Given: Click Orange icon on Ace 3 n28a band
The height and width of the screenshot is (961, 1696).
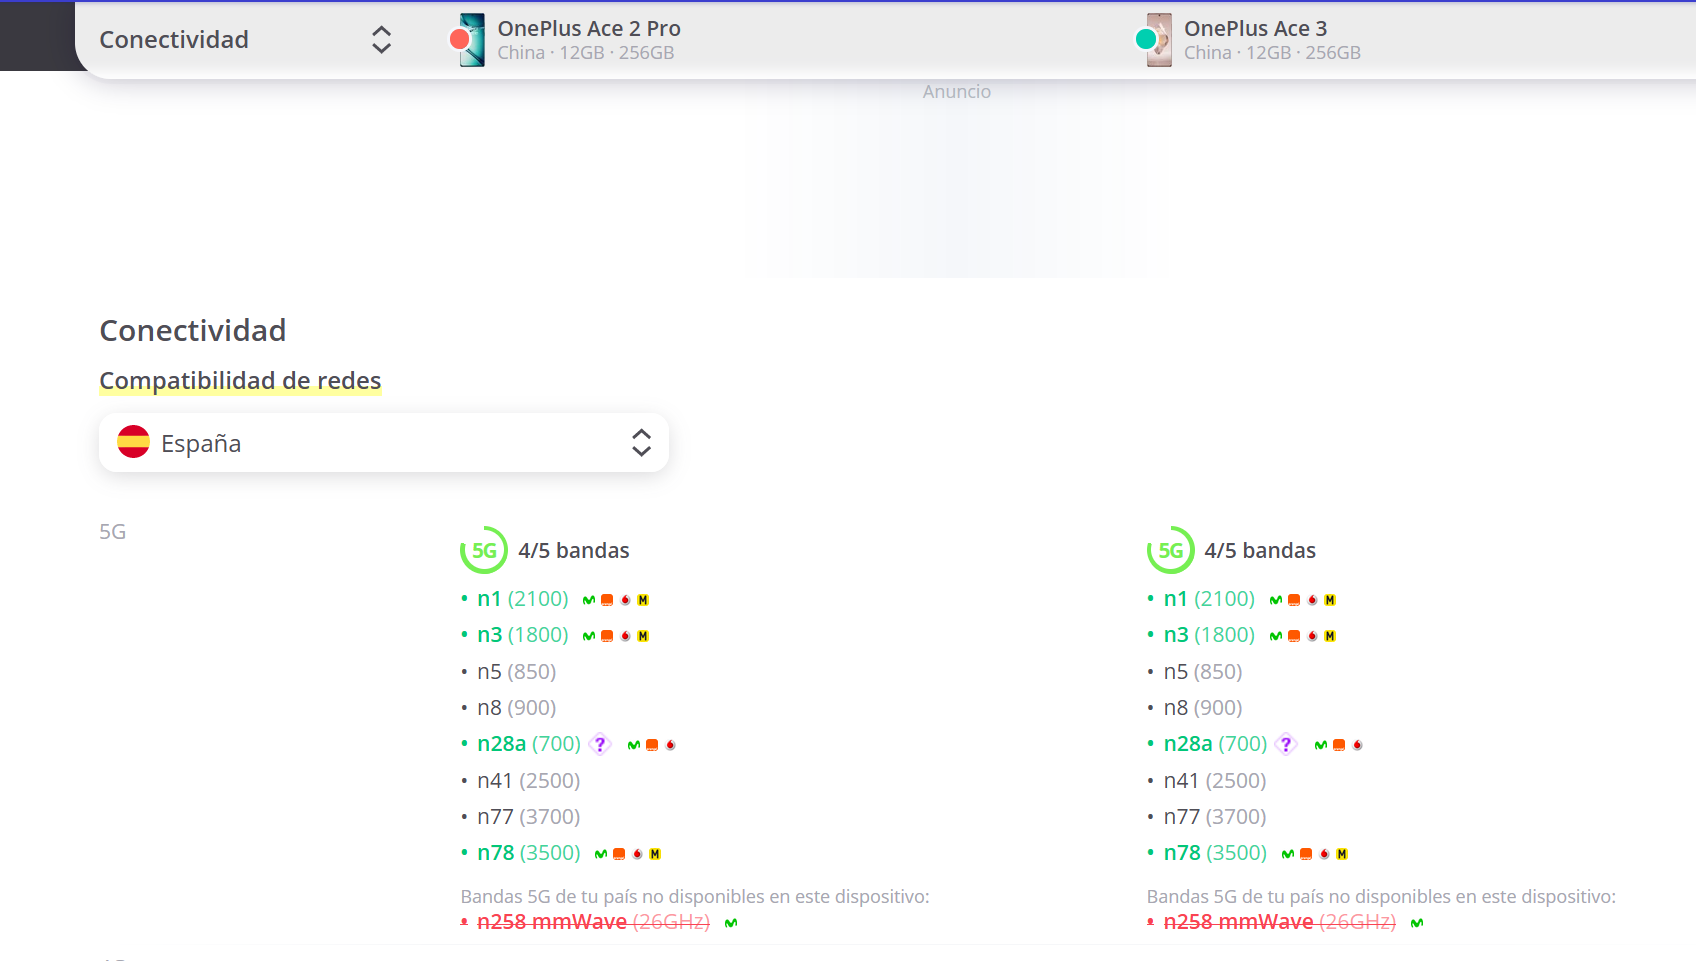Looking at the screenshot, I should tap(1339, 745).
